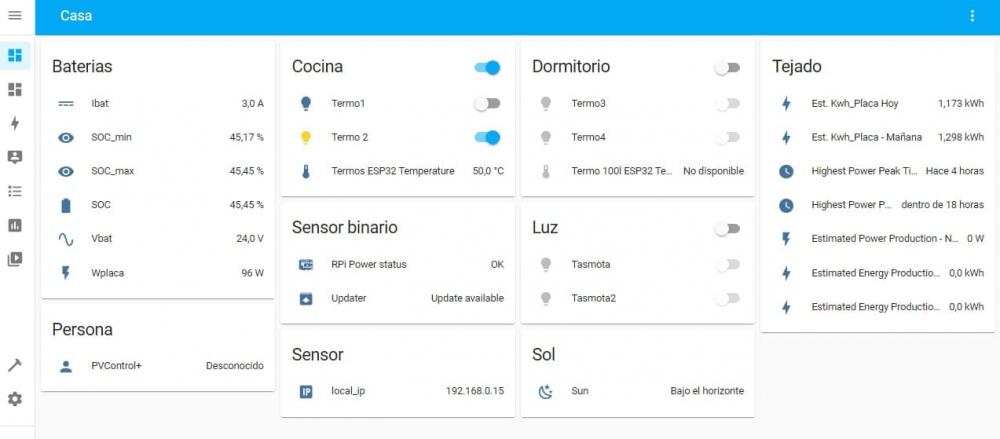Viewport: 1000px width, 439px height.
Task: Select the Casa dashboard tab
Action: tap(76, 16)
